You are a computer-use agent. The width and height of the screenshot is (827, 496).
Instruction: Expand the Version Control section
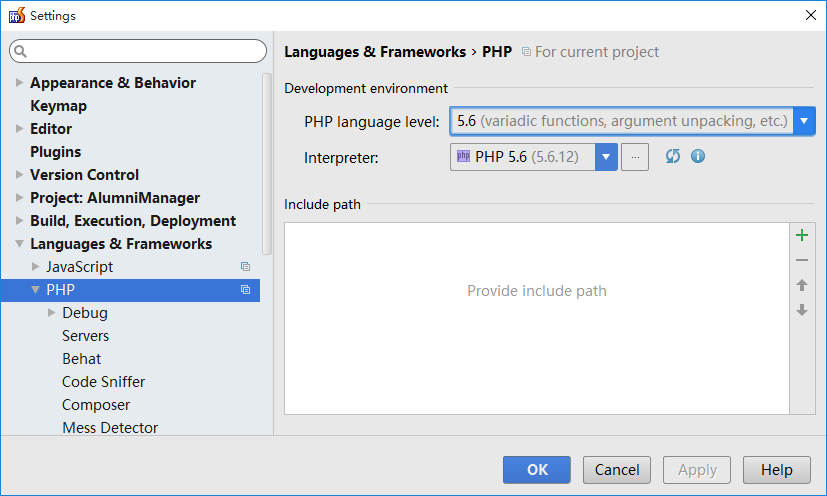(19, 174)
